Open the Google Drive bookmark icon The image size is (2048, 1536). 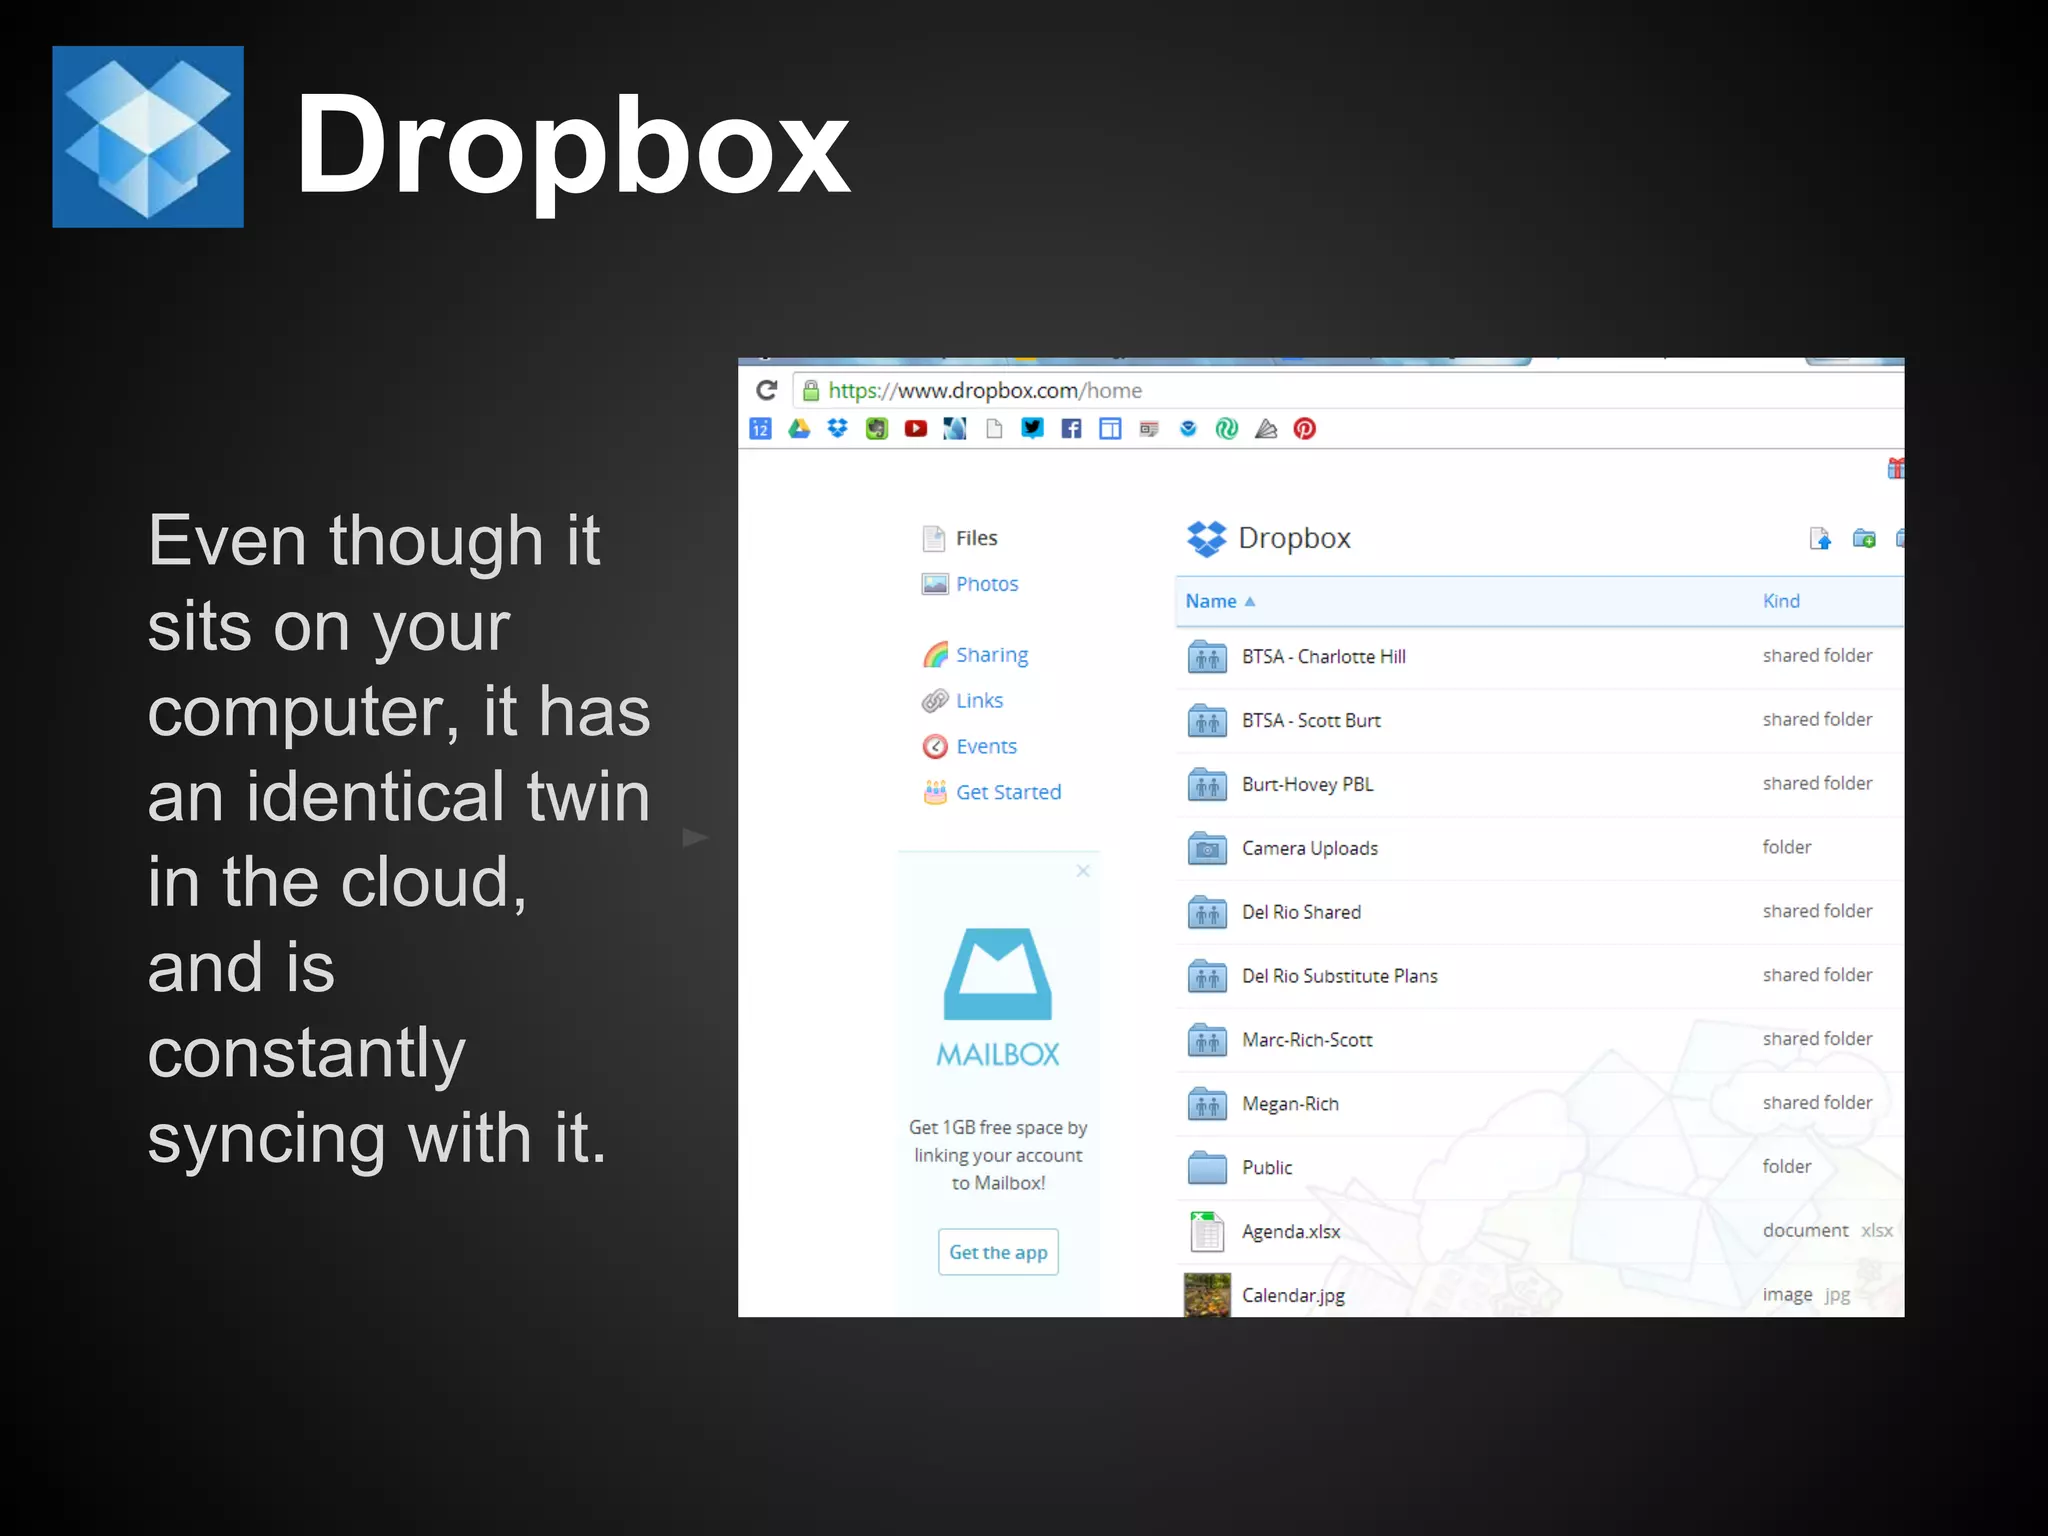click(799, 429)
